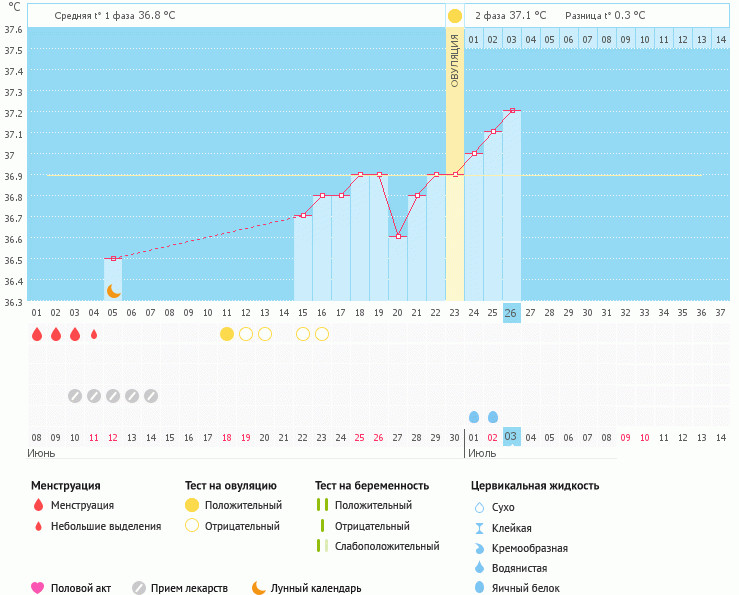Select the positive ovulation test on day 11
Image resolution: width=739 pixels, height=595 pixels.
pyautogui.click(x=227, y=334)
